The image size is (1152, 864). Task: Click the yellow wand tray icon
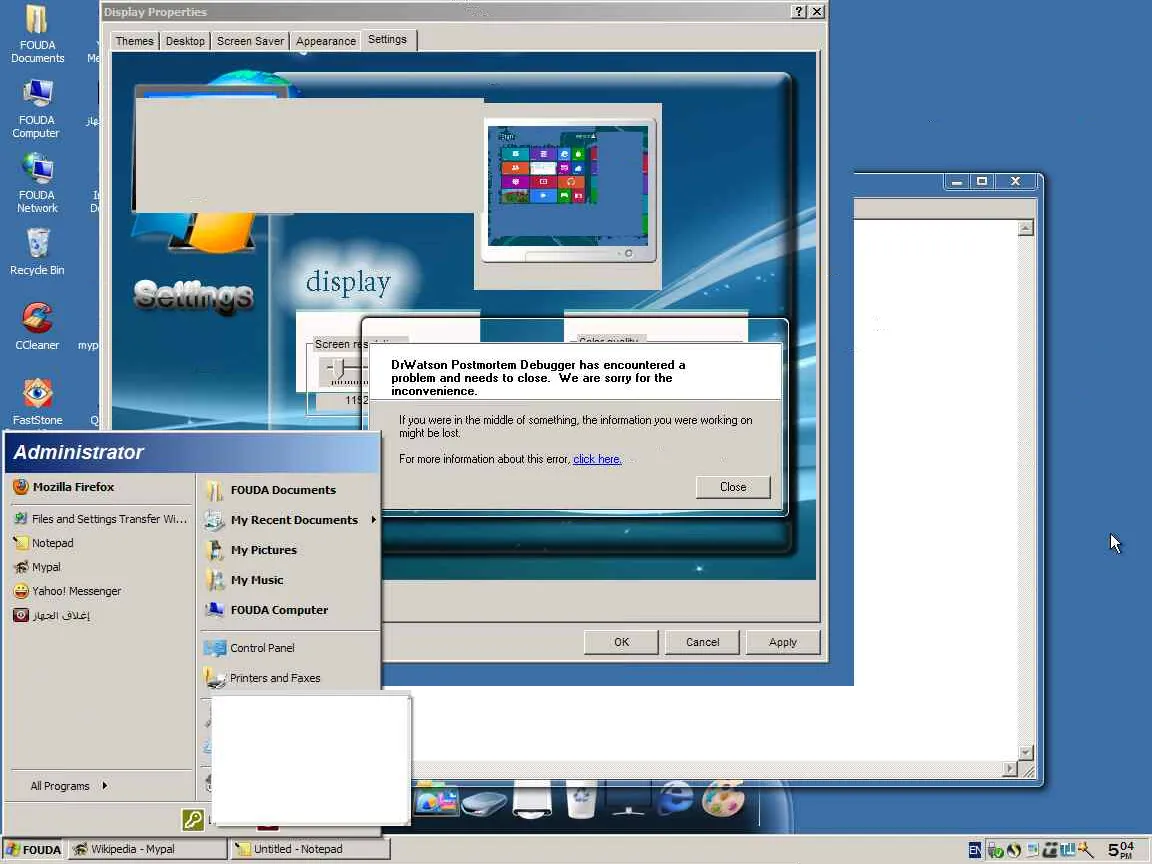click(x=1086, y=851)
